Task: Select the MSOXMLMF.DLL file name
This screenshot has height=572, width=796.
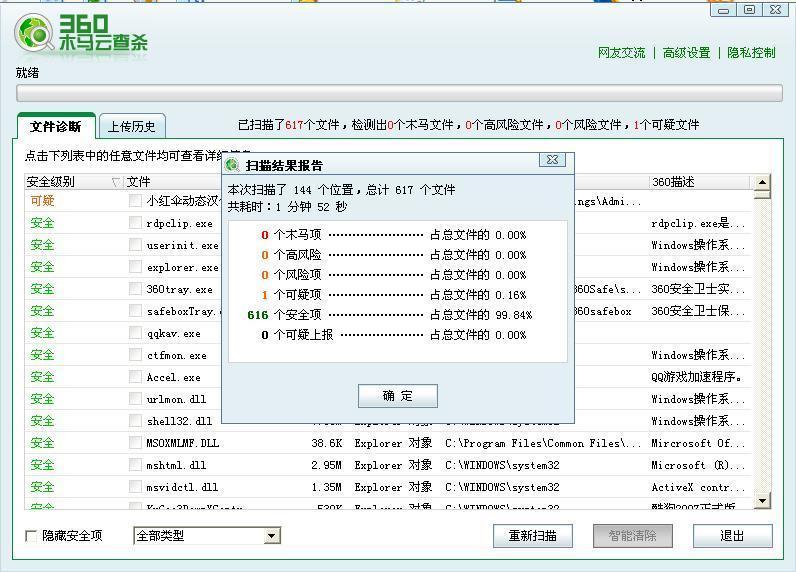Action: (183, 444)
